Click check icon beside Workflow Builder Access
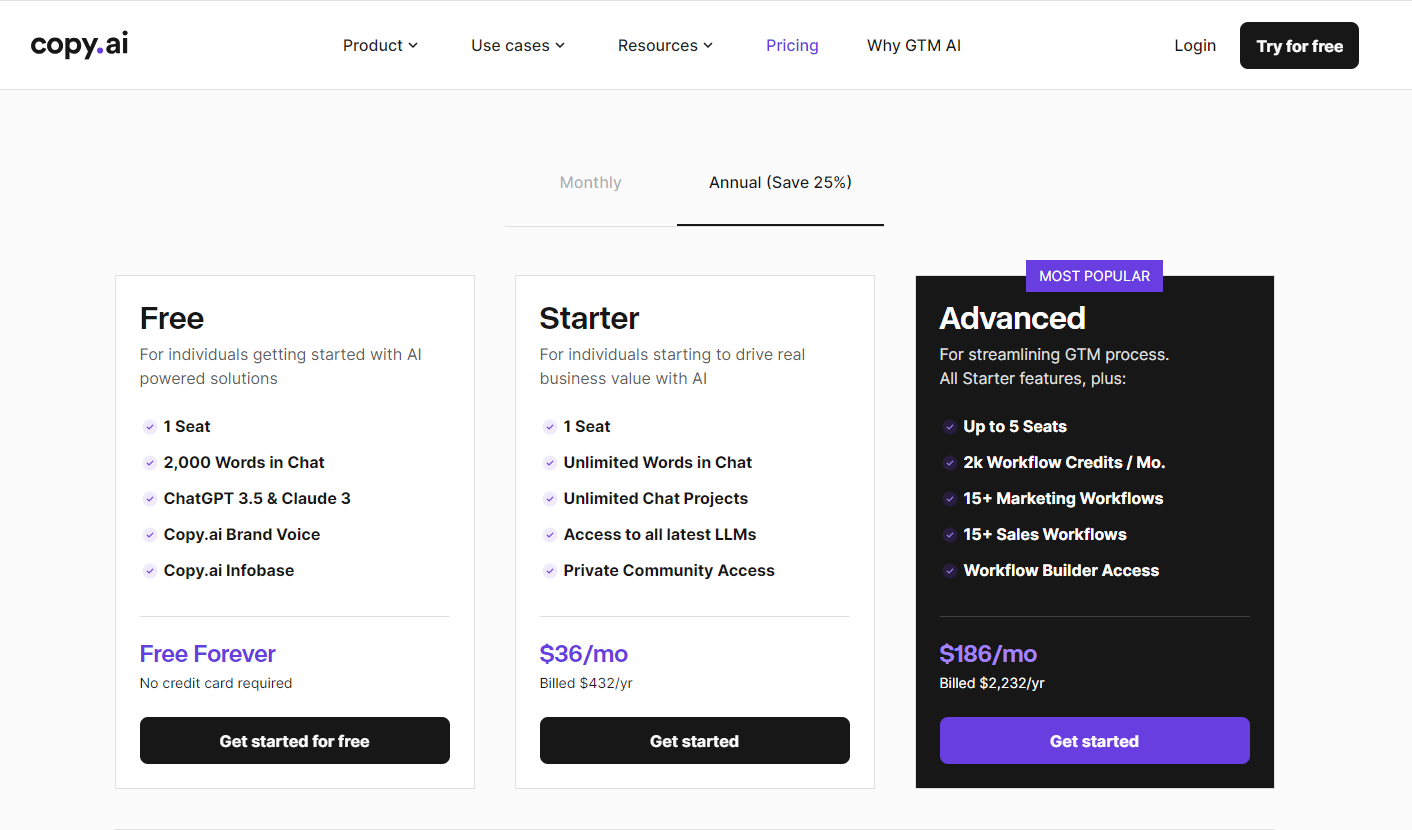 click(x=949, y=571)
